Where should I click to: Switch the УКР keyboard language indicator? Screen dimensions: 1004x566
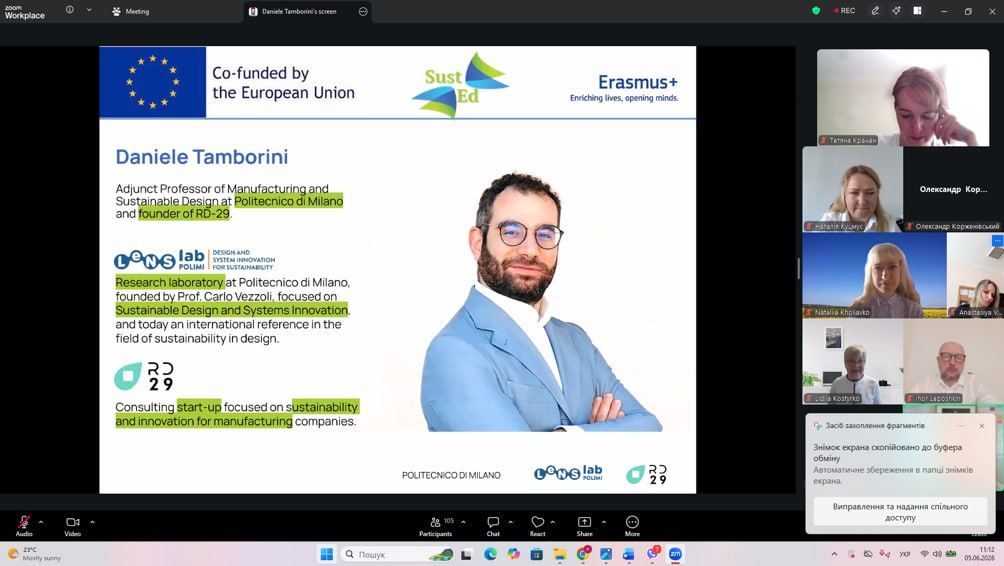905,554
